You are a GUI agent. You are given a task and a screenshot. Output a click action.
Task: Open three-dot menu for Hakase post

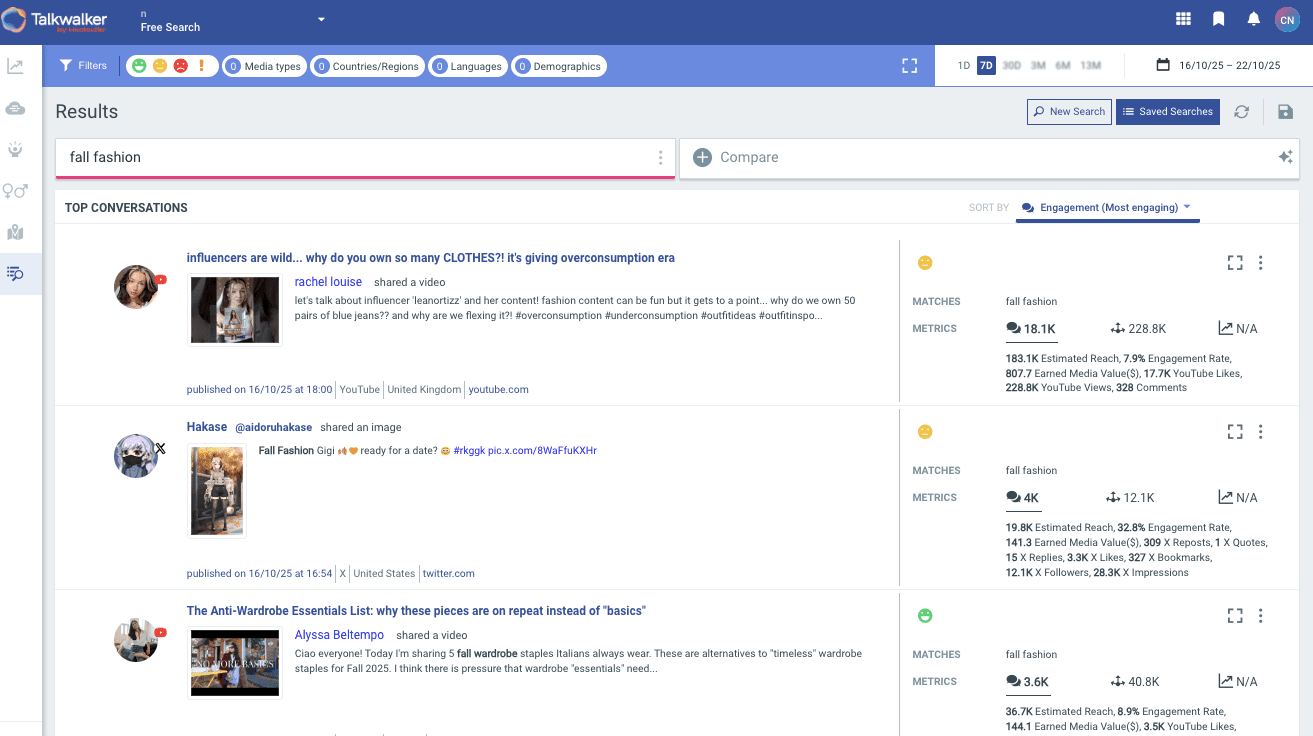(x=1260, y=432)
